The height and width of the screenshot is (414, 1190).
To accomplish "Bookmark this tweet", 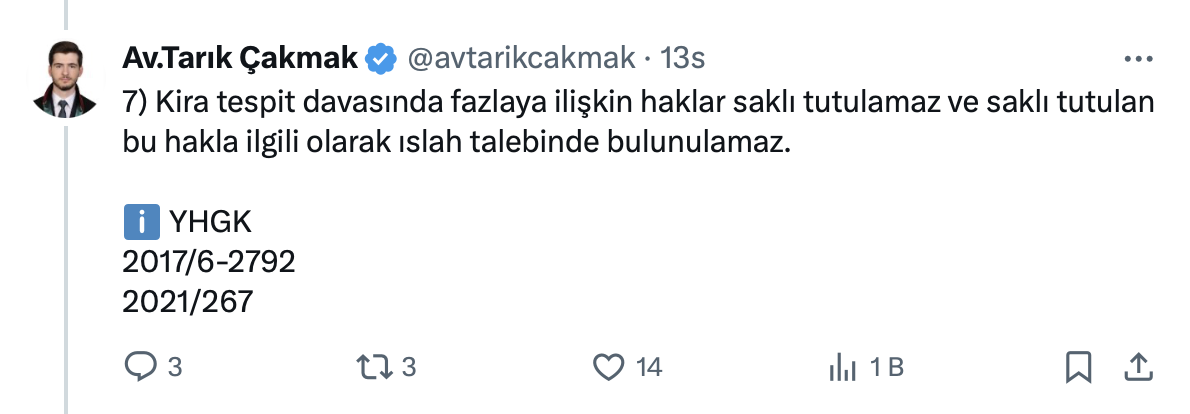I will click(x=1078, y=367).
